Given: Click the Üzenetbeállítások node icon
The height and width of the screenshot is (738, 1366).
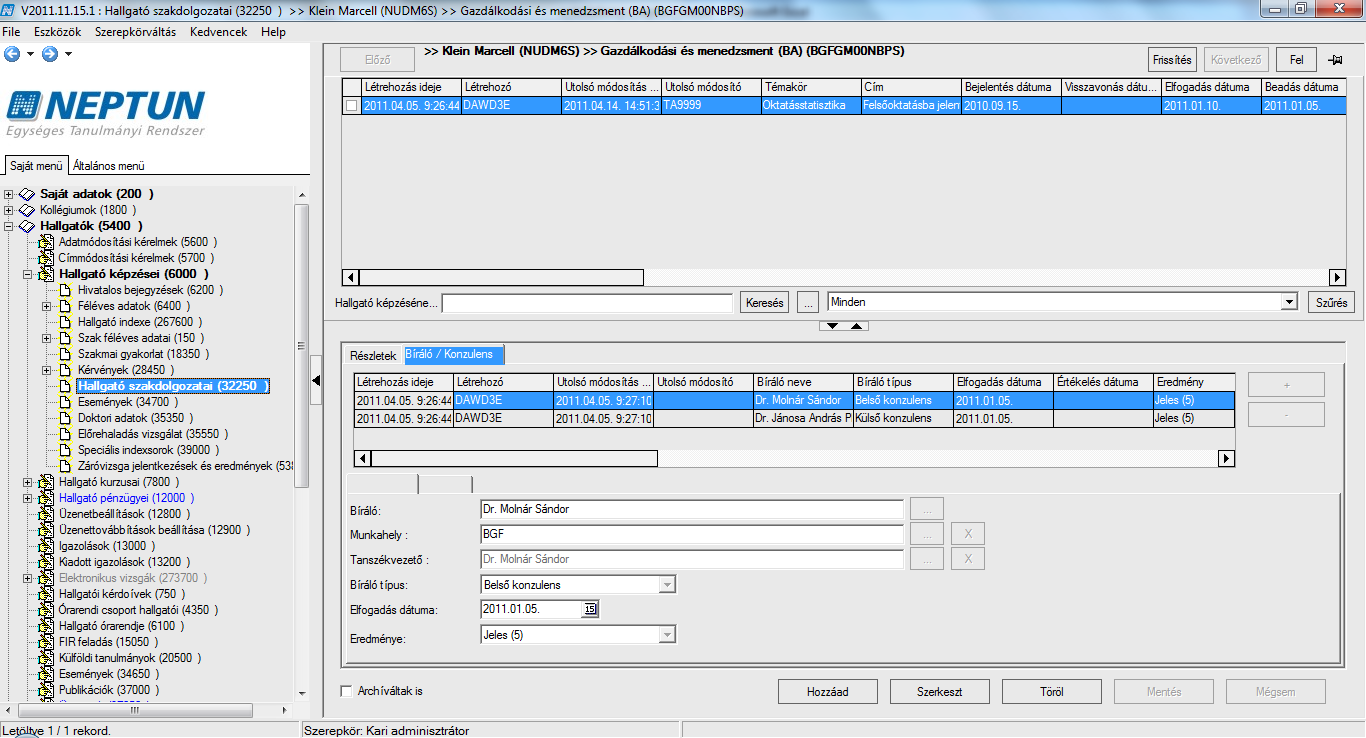Looking at the screenshot, I should click(x=47, y=514).
